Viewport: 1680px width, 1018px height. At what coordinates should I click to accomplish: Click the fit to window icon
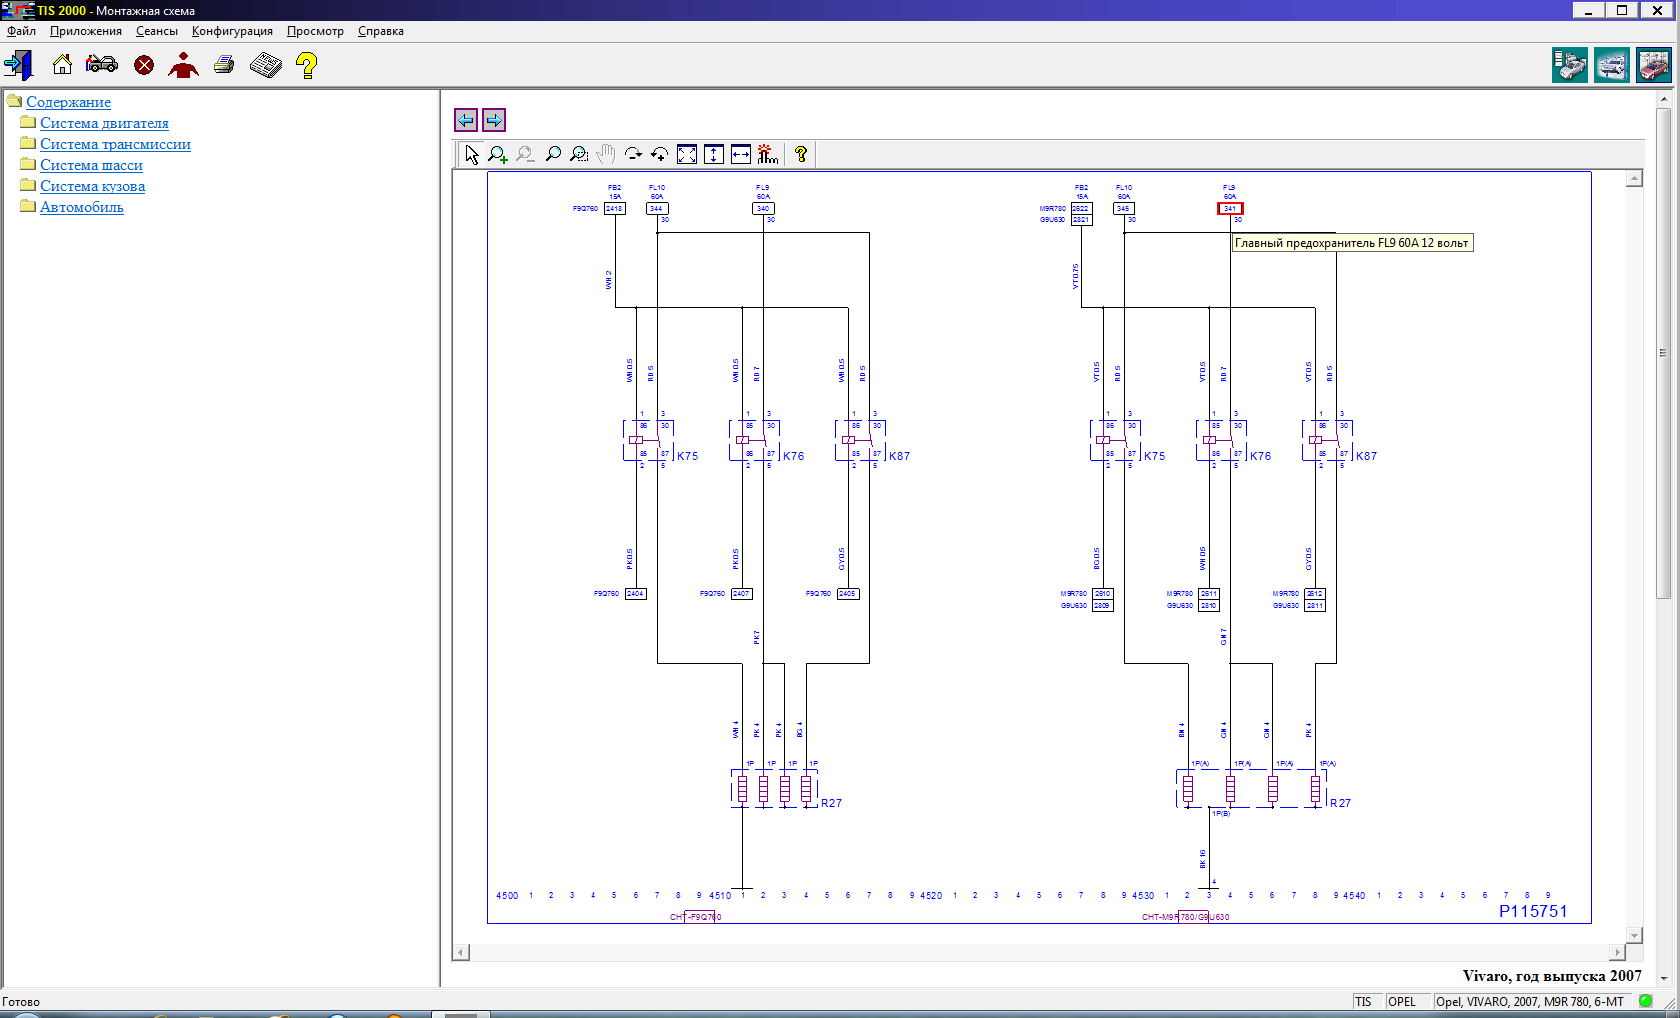click(687, 154)
